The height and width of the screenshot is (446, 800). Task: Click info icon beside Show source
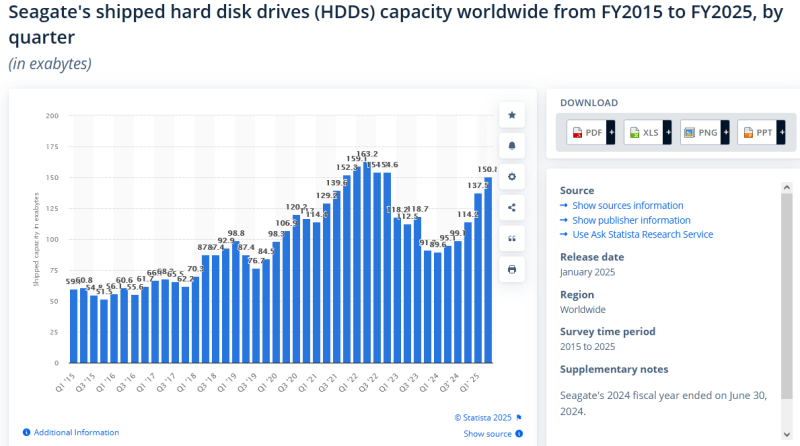coord(519,434)
